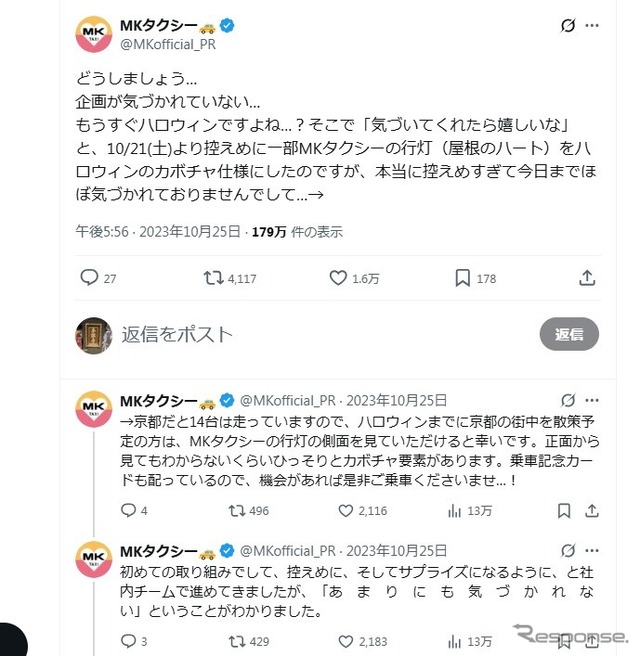Click the 返信 reply button
The image size is (640, 656).
click(569, 334)
